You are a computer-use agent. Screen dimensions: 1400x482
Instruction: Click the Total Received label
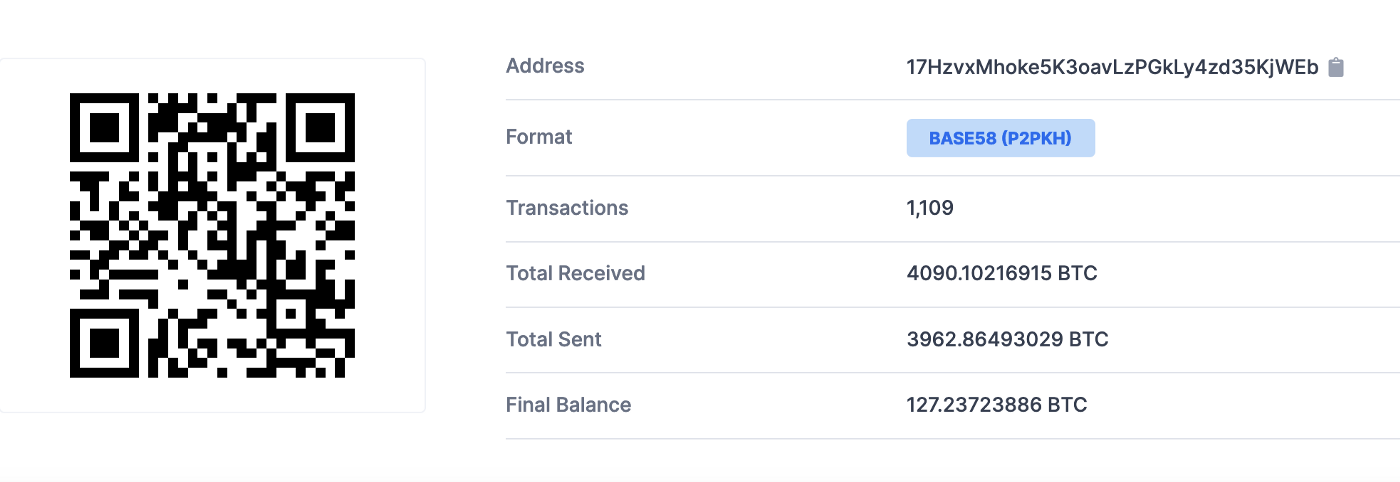(575, 273)
